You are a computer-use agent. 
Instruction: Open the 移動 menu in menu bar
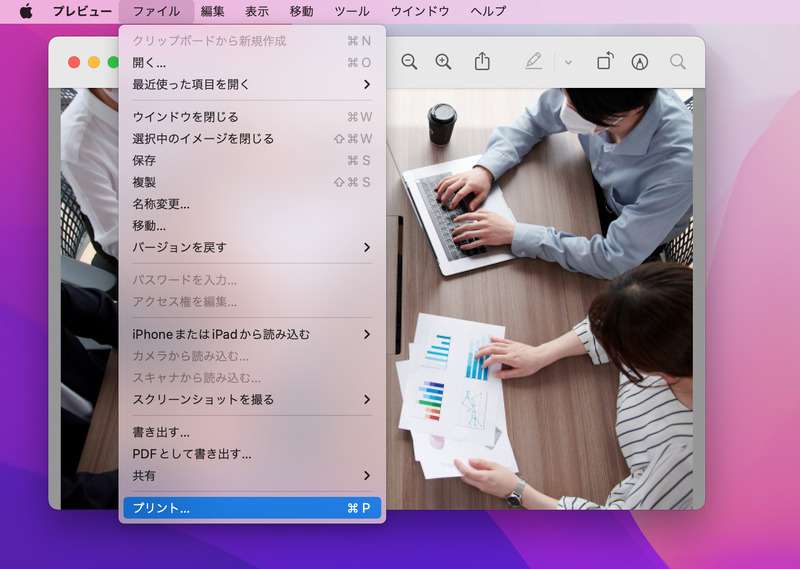tap(302, 11)
